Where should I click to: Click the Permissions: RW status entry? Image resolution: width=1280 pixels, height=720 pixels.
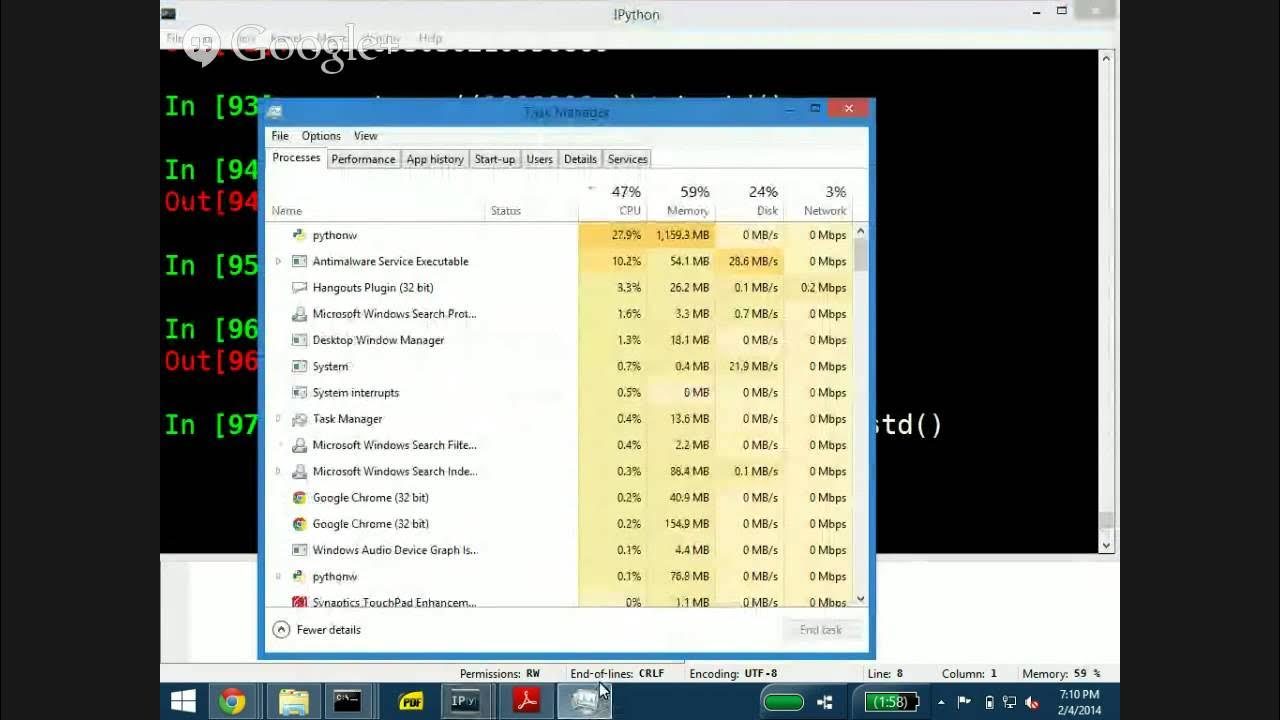500,674
